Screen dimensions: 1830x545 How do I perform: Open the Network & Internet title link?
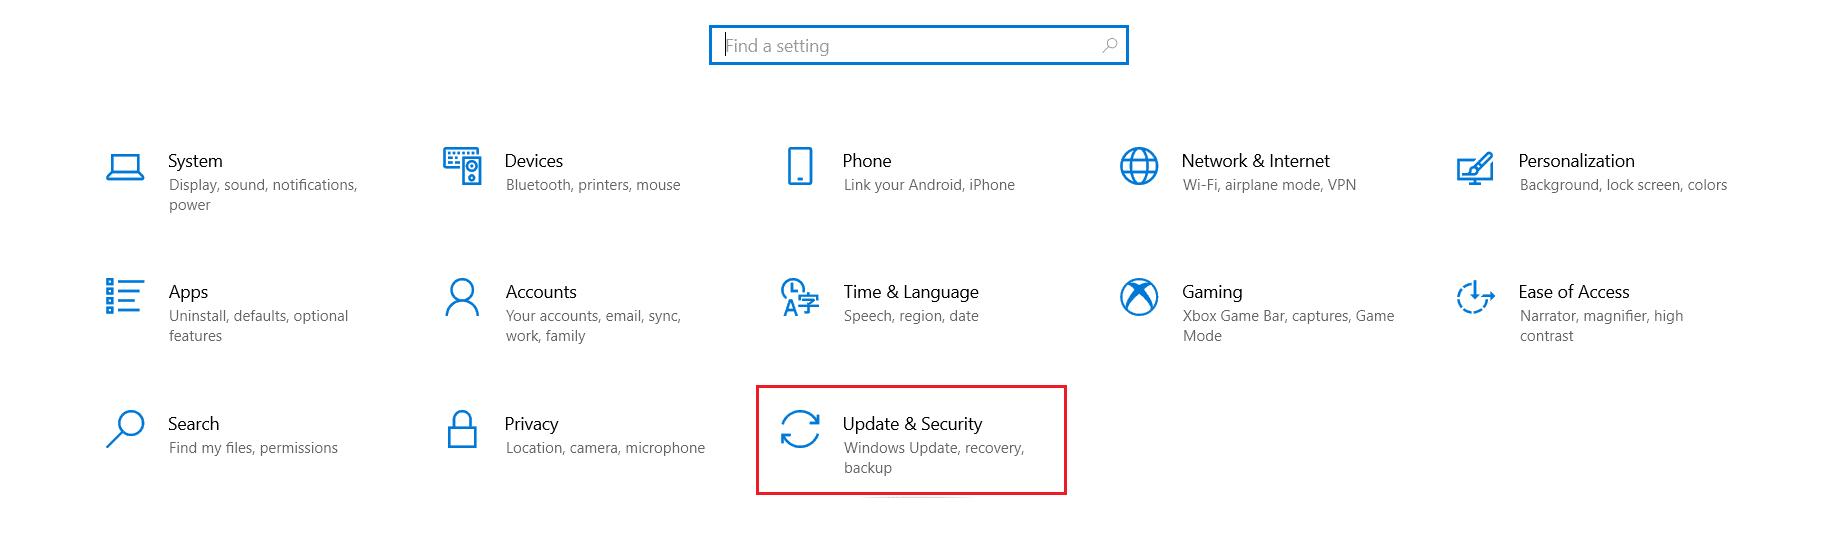[x=1255, y=161]
